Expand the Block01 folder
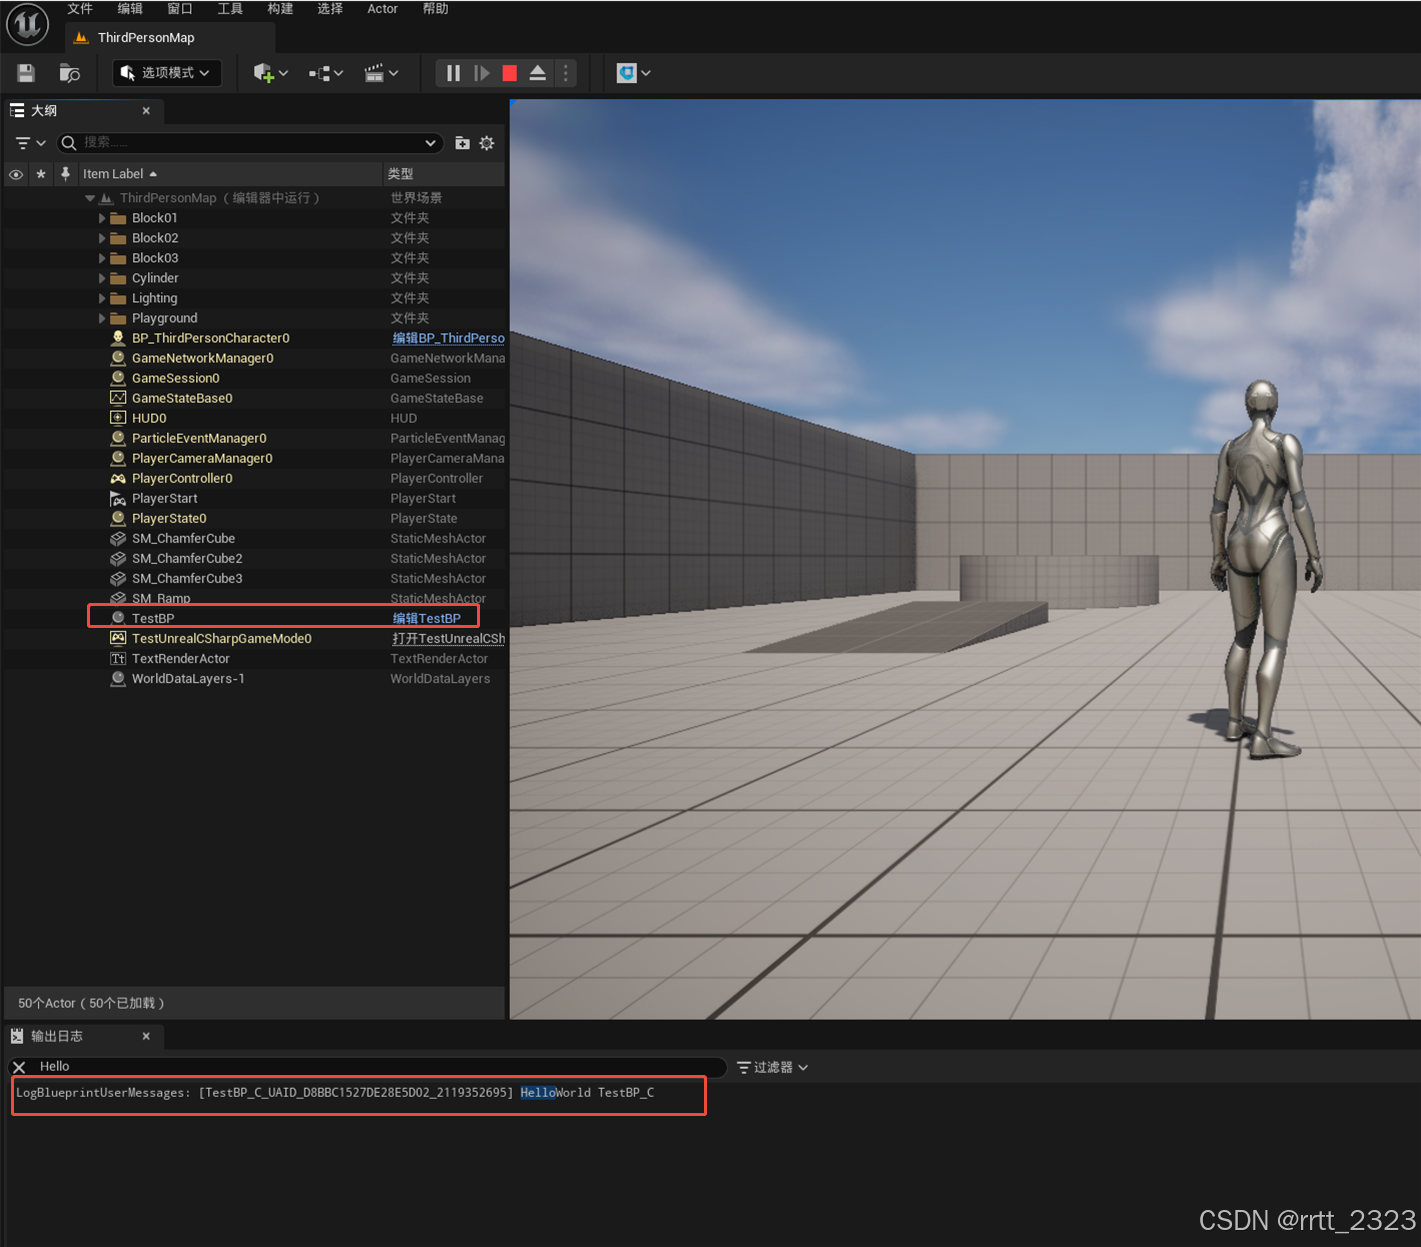This screenshot has width=1421, height=1247. point(102,218)
